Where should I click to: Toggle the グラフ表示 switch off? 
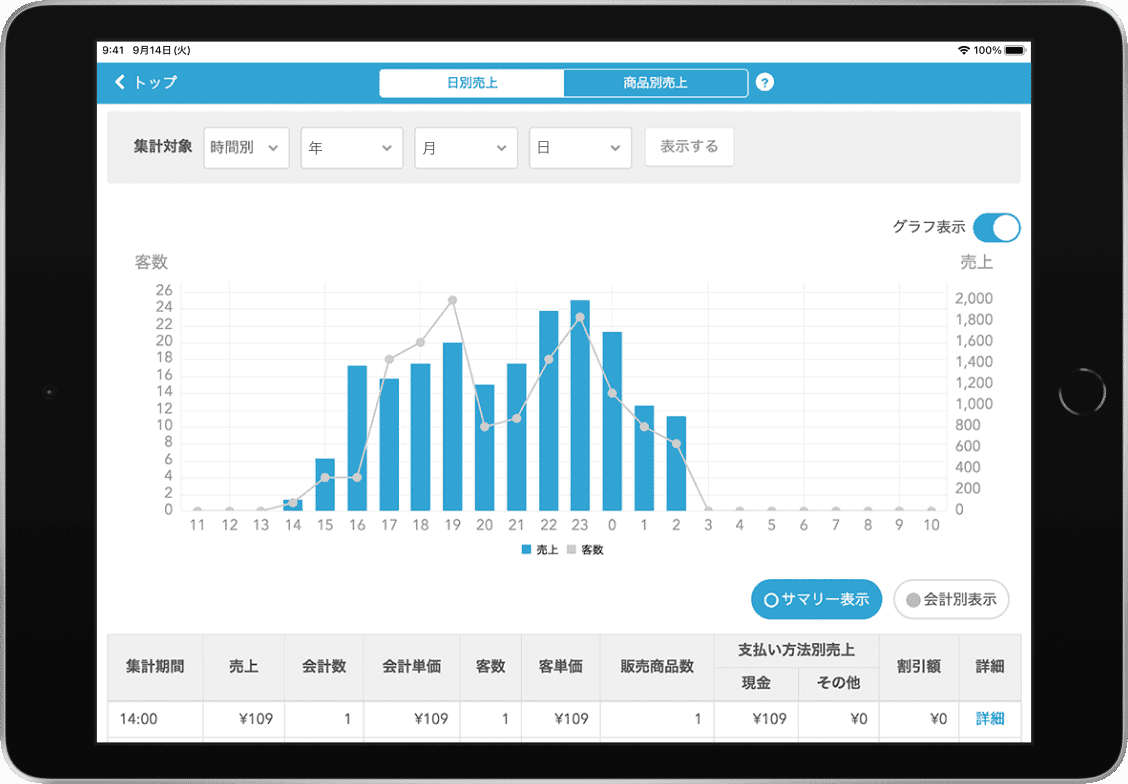point(996,228)
